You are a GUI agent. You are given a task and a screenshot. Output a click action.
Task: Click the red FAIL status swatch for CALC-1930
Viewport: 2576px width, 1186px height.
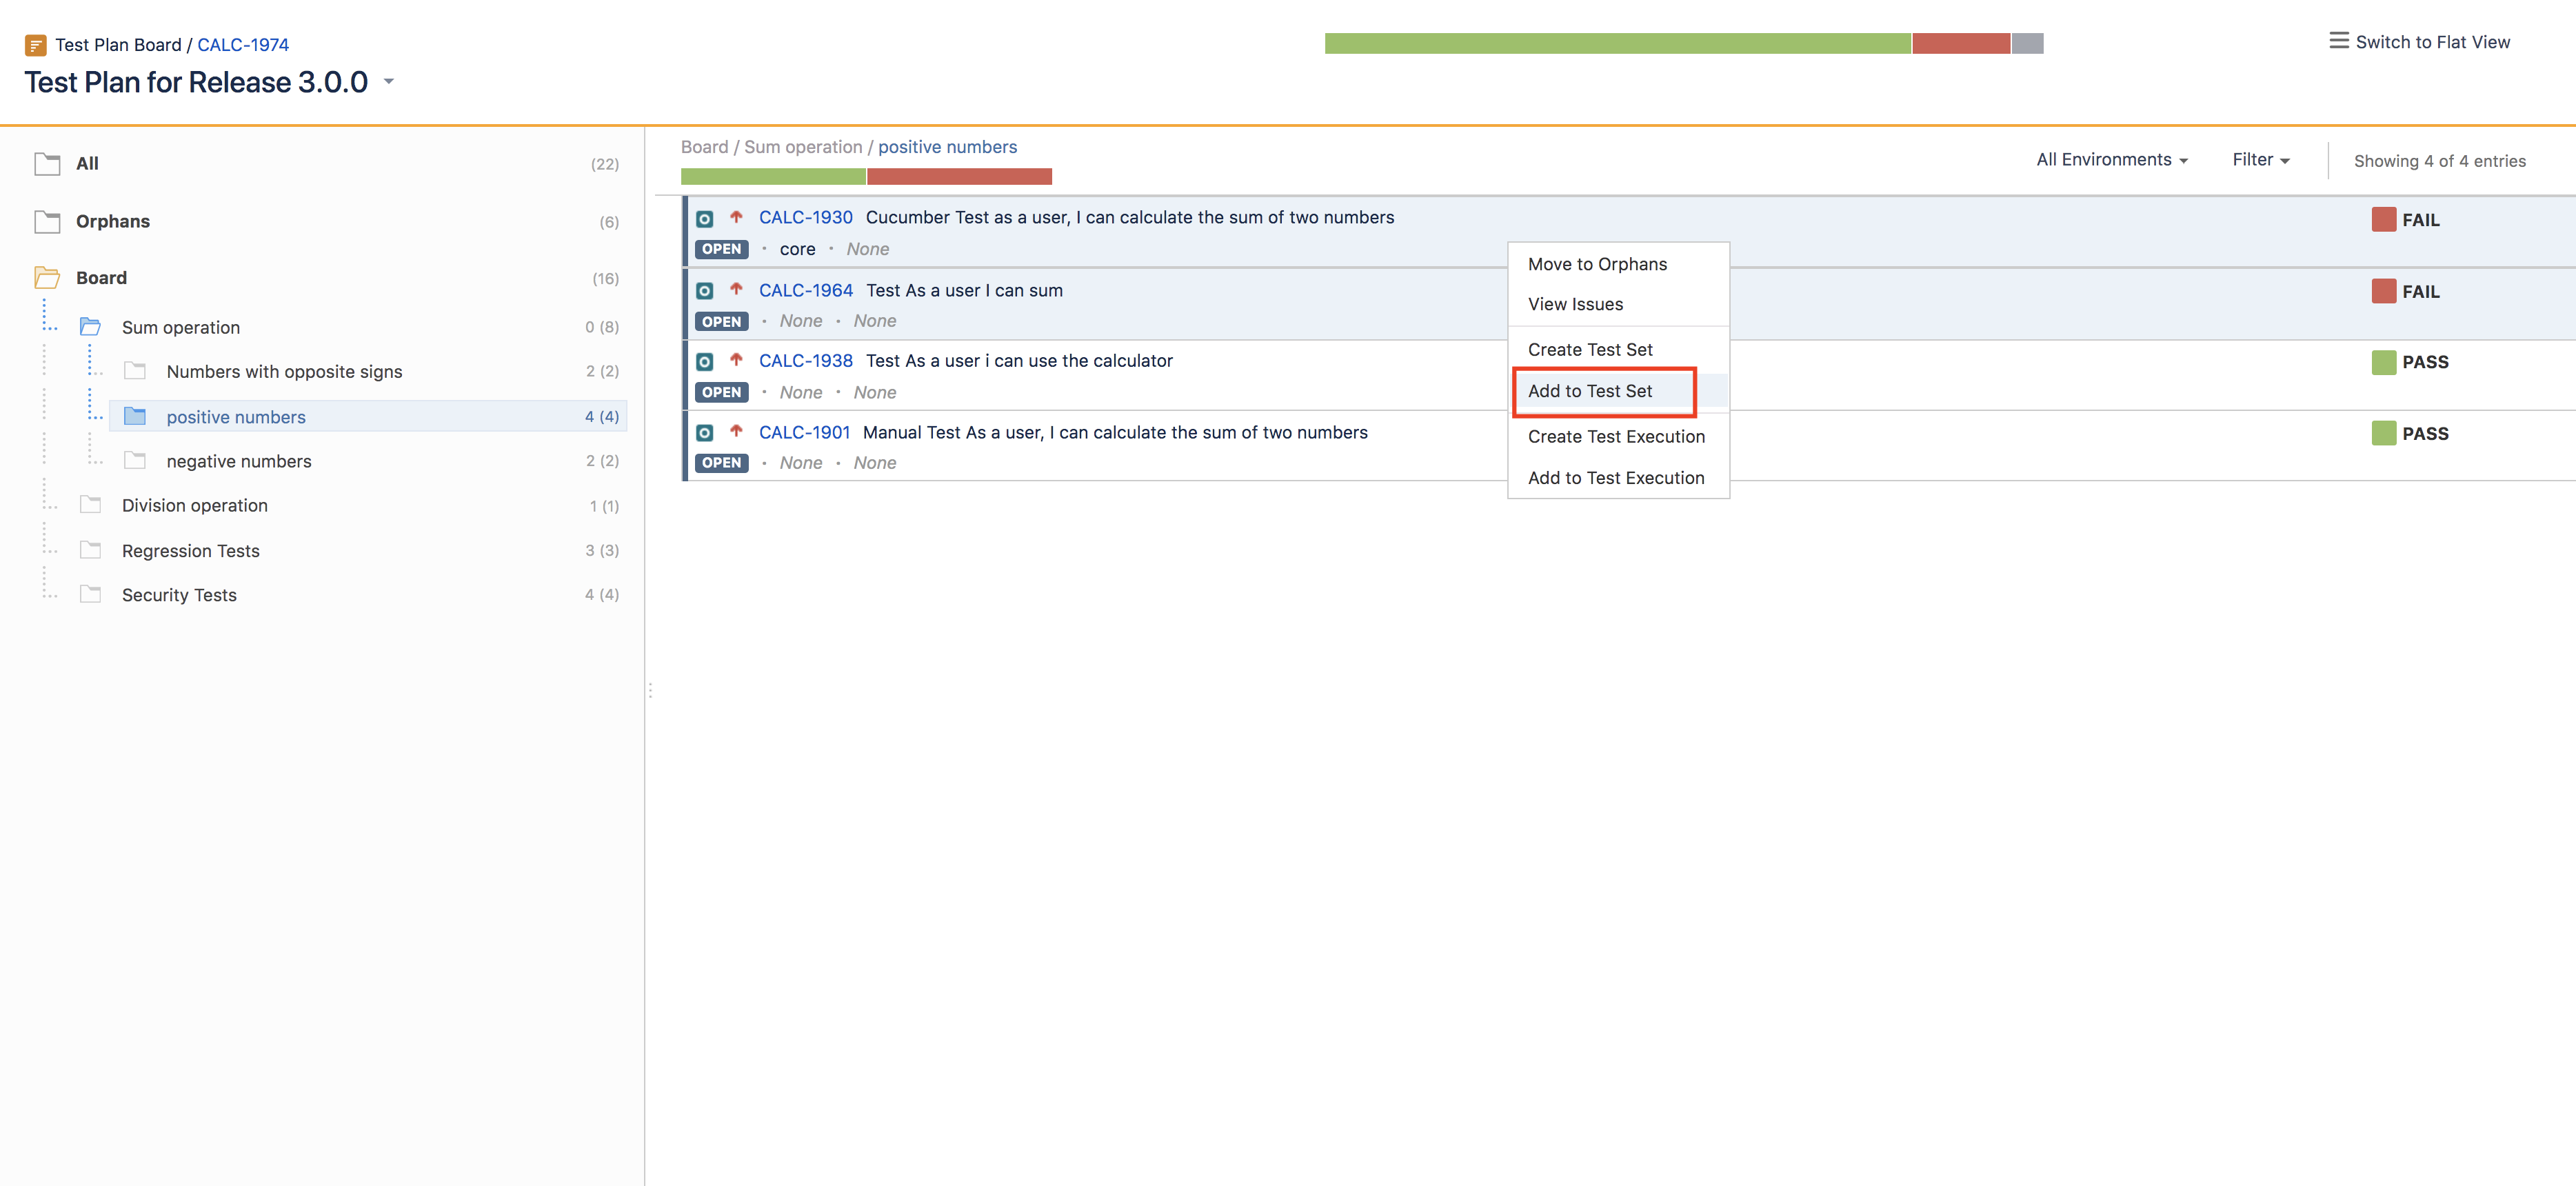pyautogui.click(x=2383, y=219)
